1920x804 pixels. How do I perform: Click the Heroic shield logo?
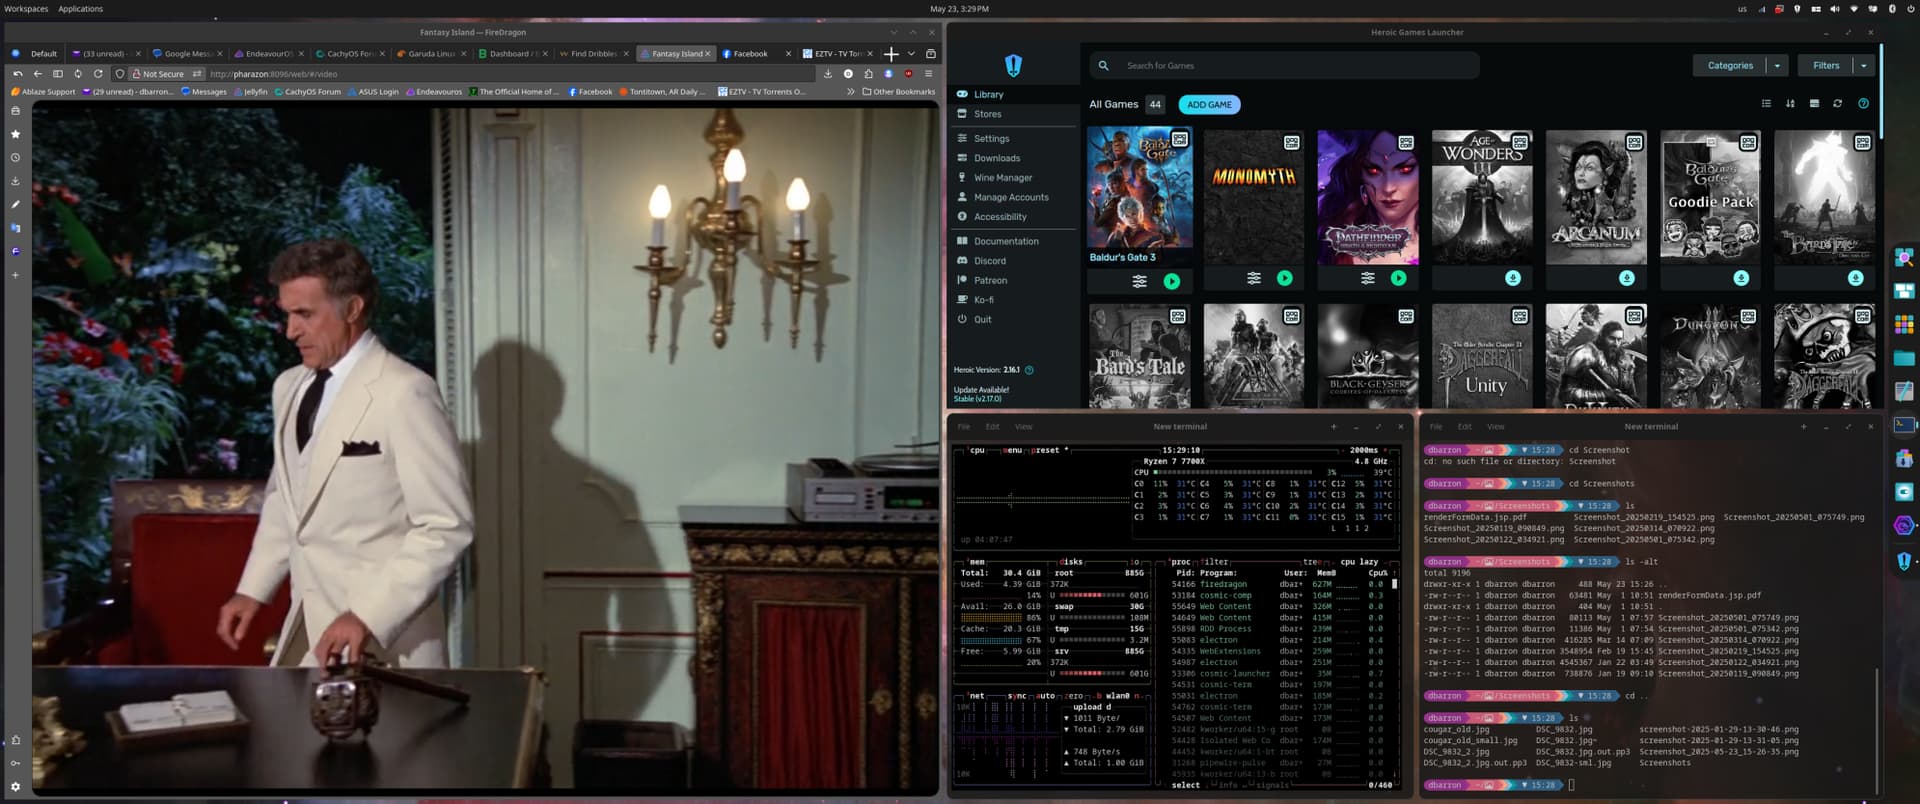pyautogui.click(x=1013, y=65)
